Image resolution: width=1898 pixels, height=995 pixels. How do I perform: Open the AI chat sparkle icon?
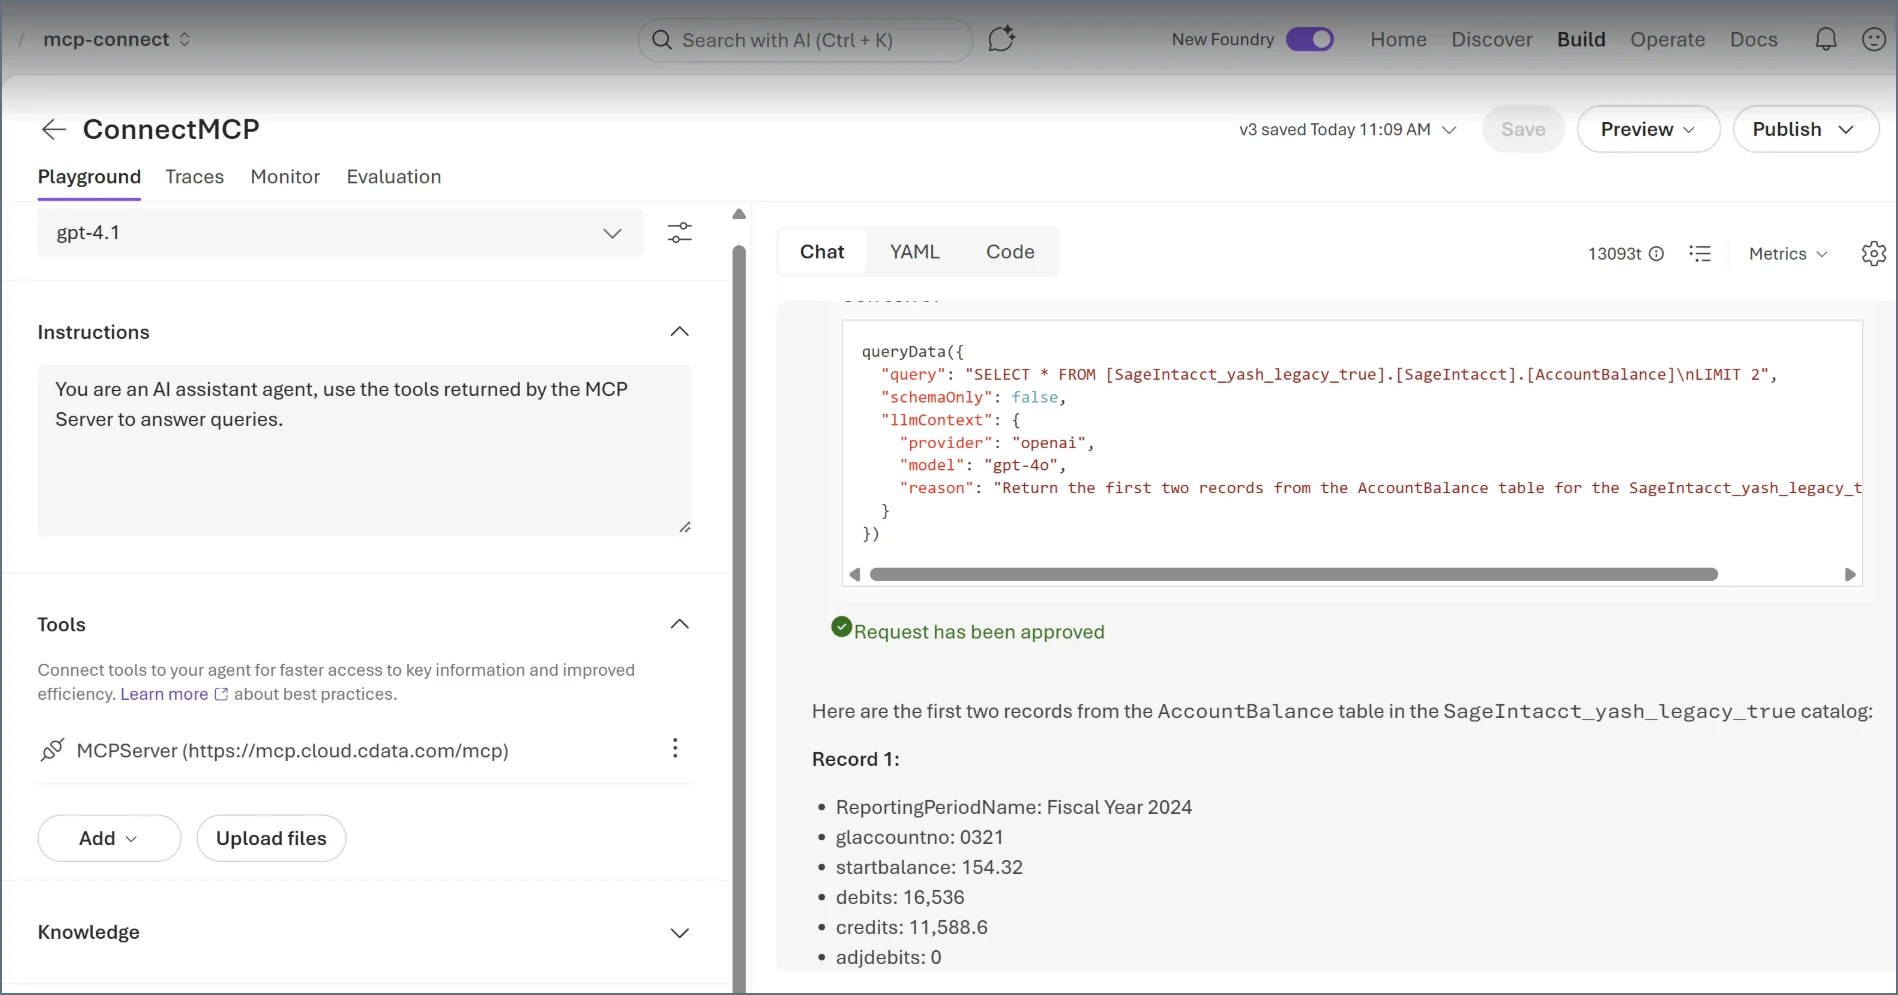[1001, 40]
